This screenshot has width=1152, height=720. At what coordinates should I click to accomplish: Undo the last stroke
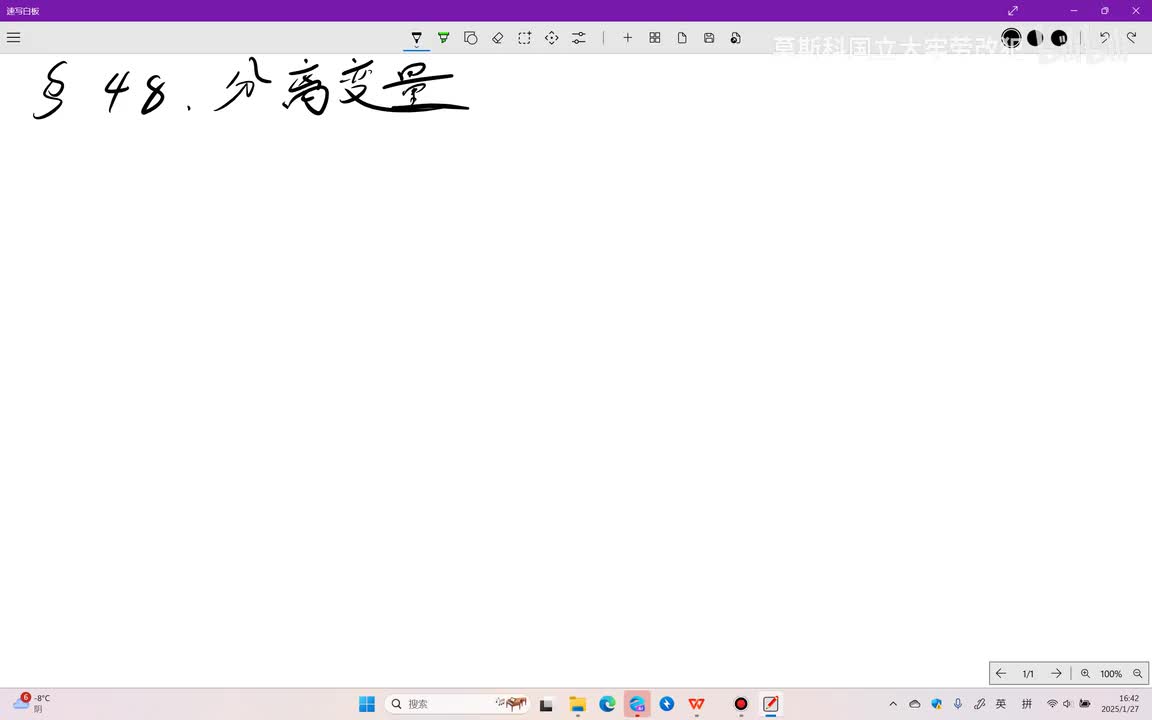coord(1104,37)
